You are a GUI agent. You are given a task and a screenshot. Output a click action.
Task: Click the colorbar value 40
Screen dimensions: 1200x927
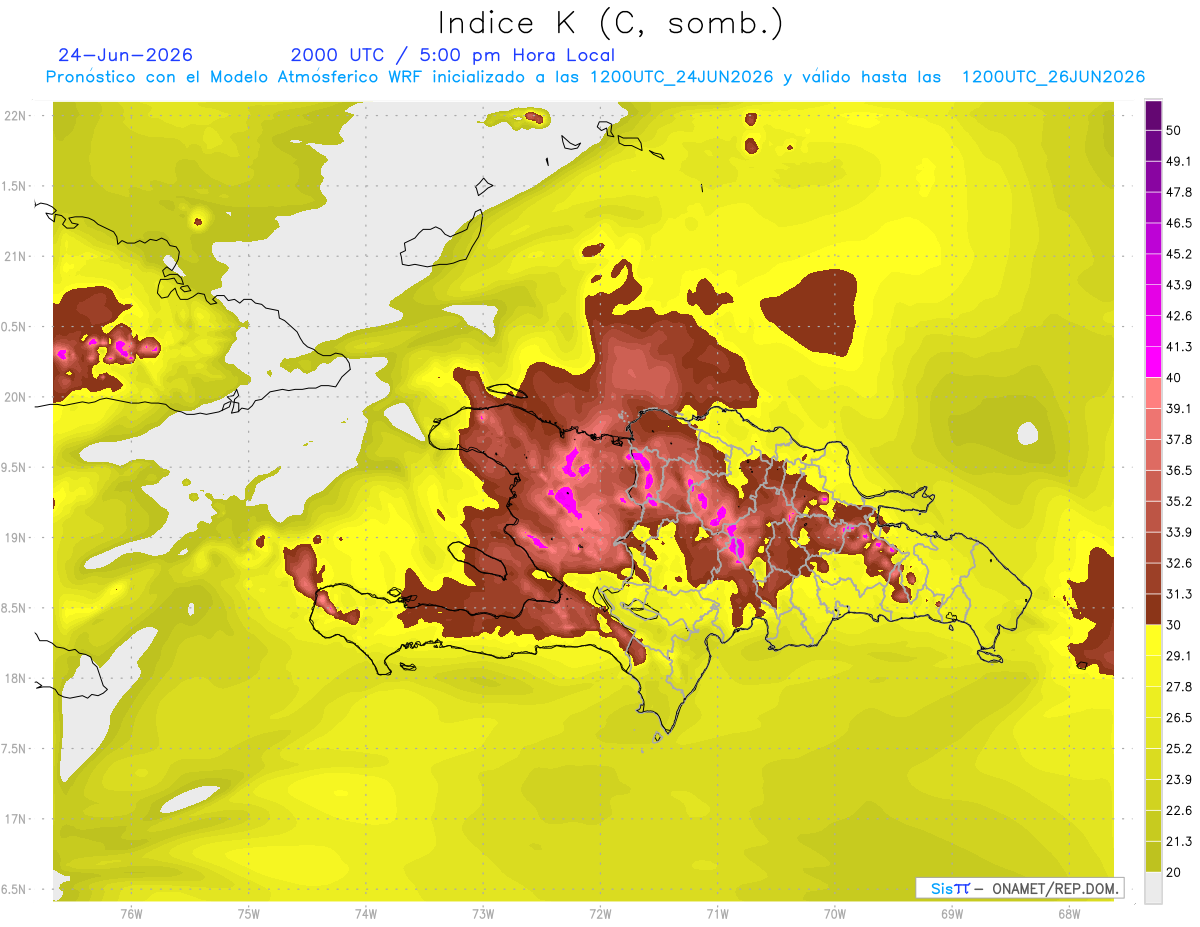1175,378
